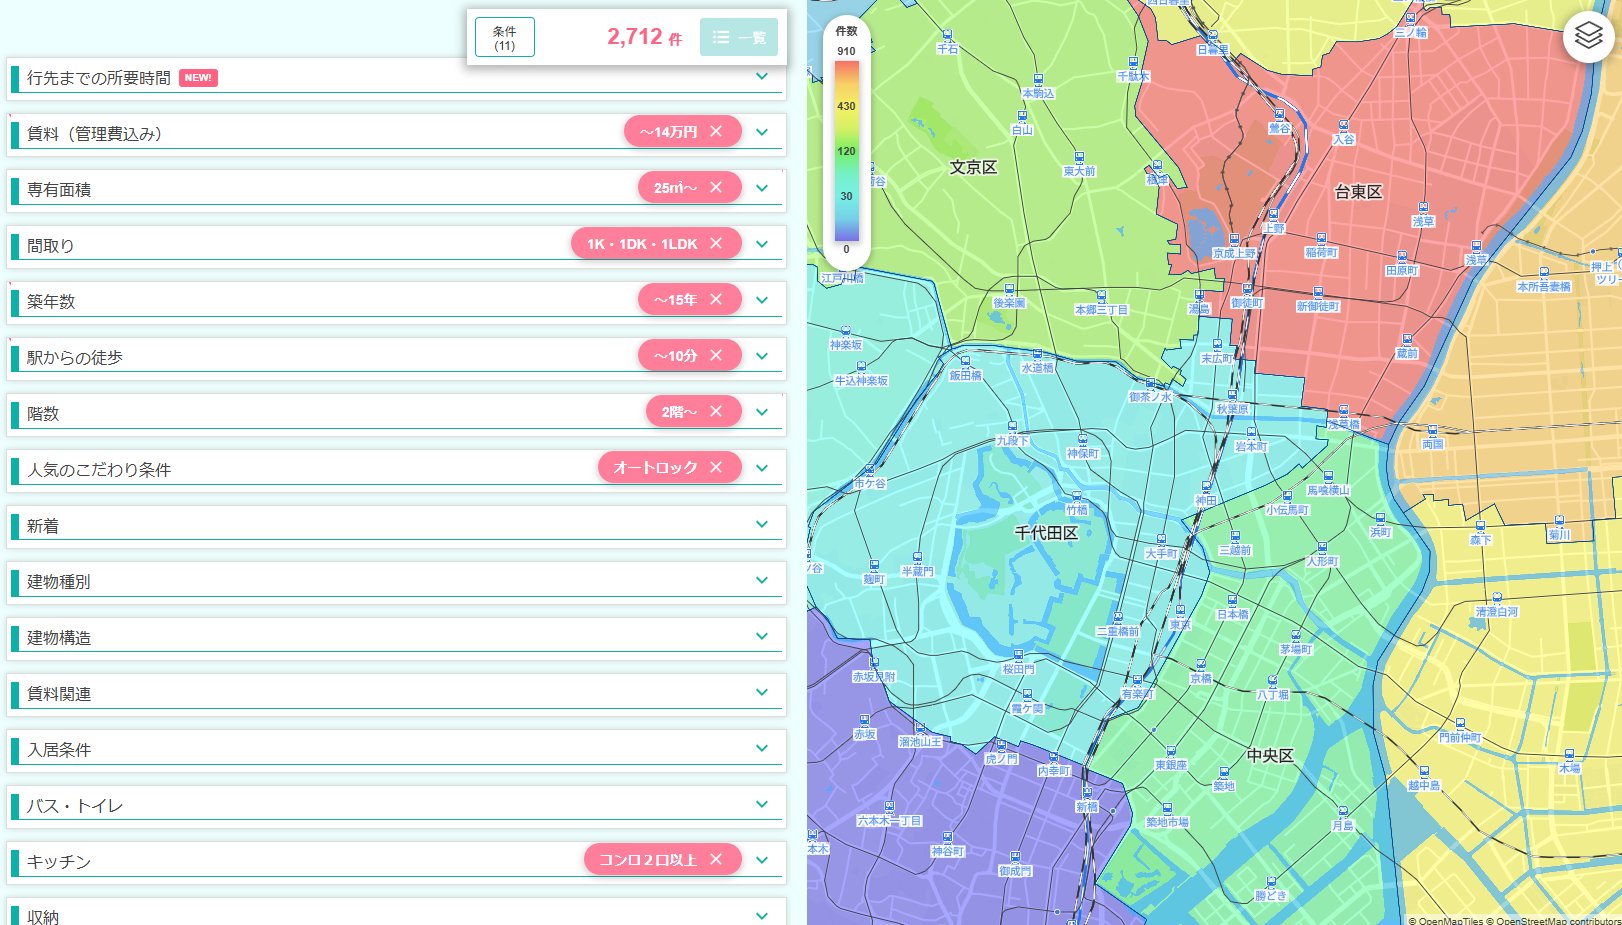Viewport: 1622px width, 925px height.
Task: Expand the 建物種別 section
Action: [396, 582]
